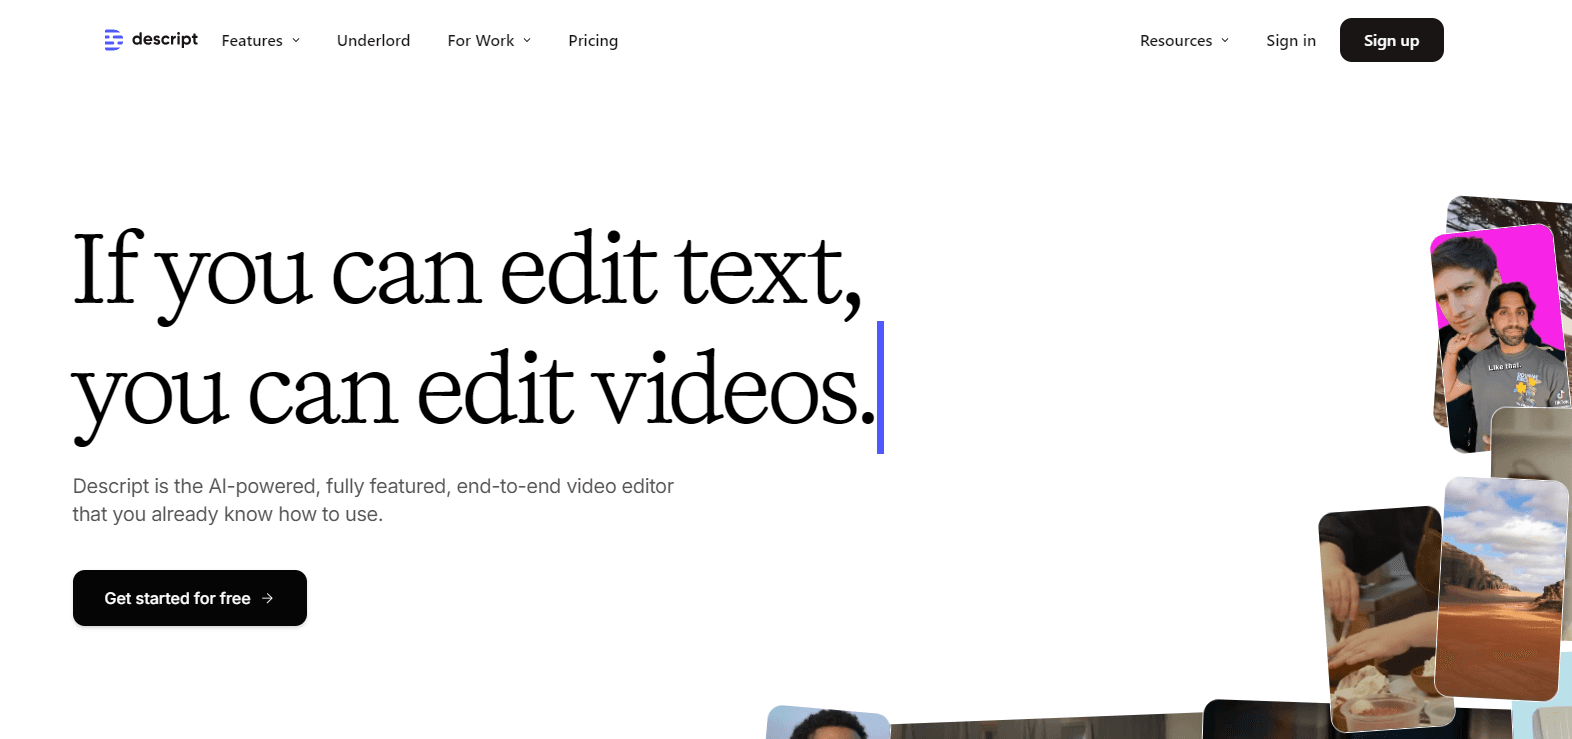The width and height of the screenshot is (1572, 739).
Task: Open the Features dropdown menu
Action: pos(261,41)
